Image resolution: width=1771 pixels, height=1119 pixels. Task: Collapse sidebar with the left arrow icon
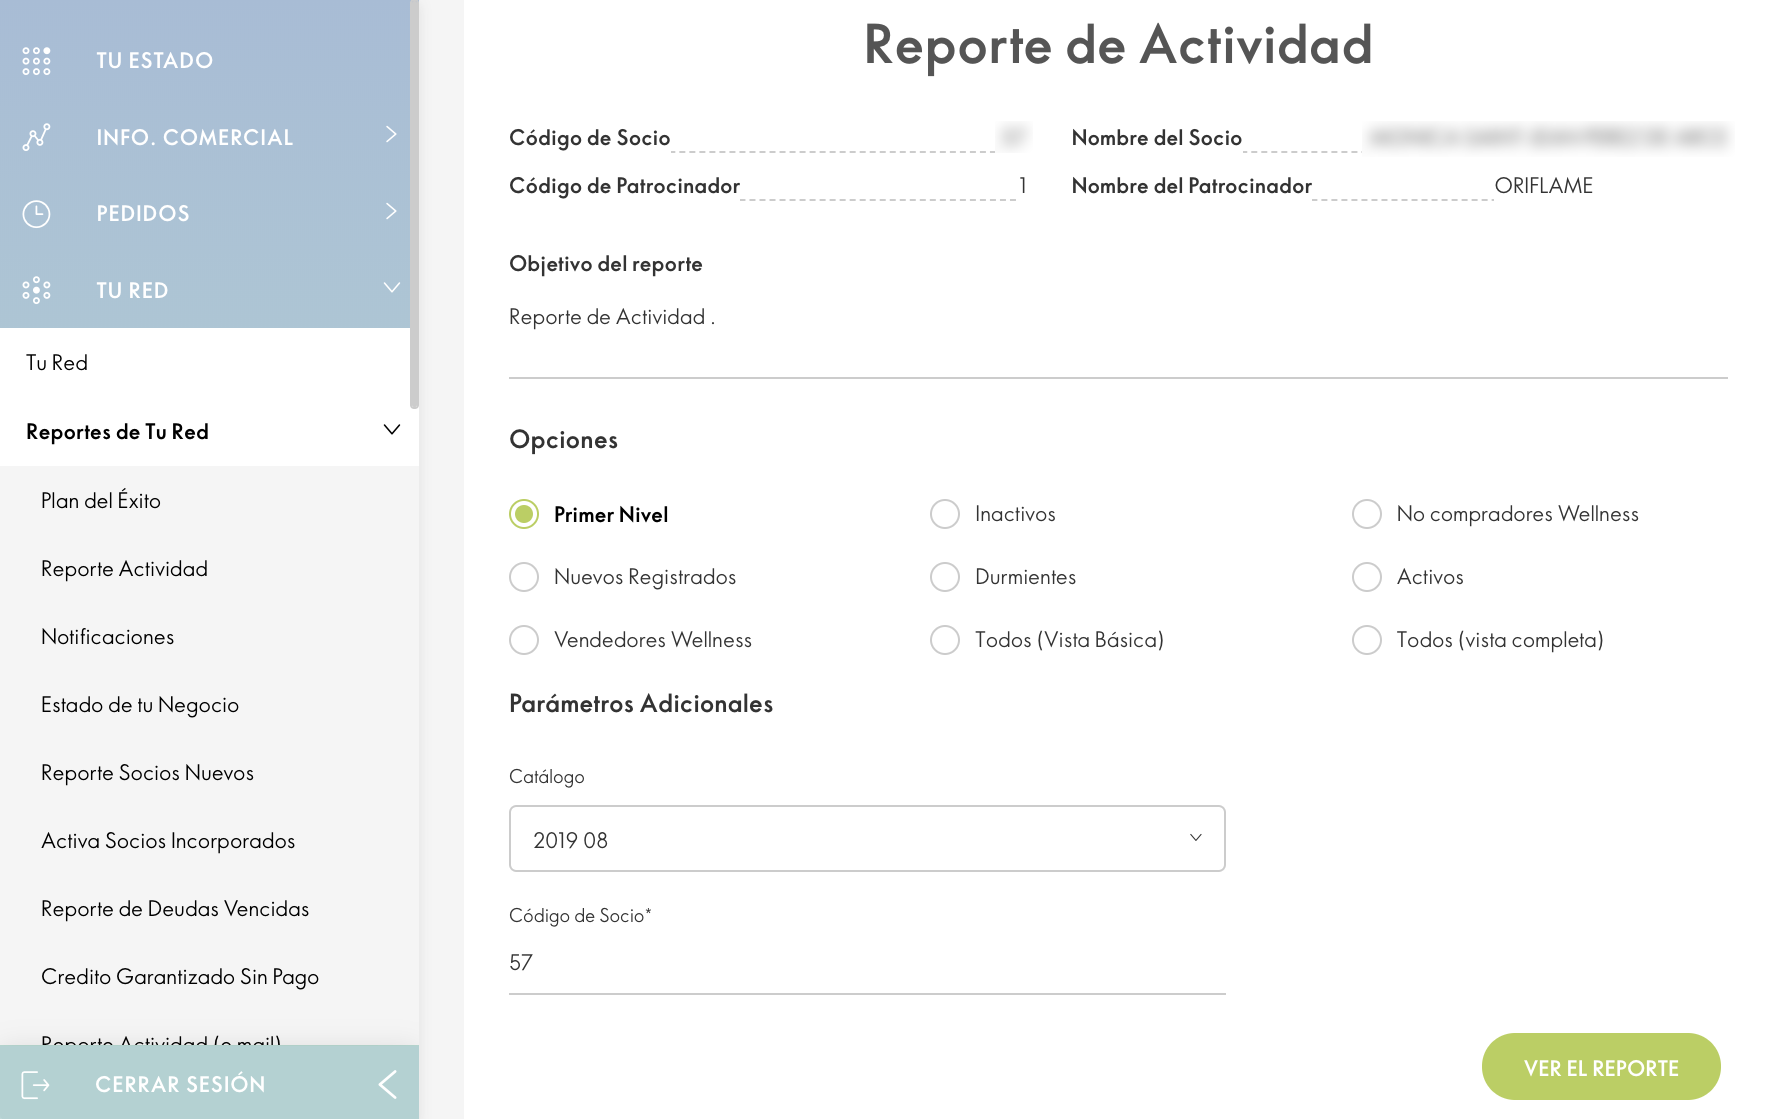(x=388, y=1084)
